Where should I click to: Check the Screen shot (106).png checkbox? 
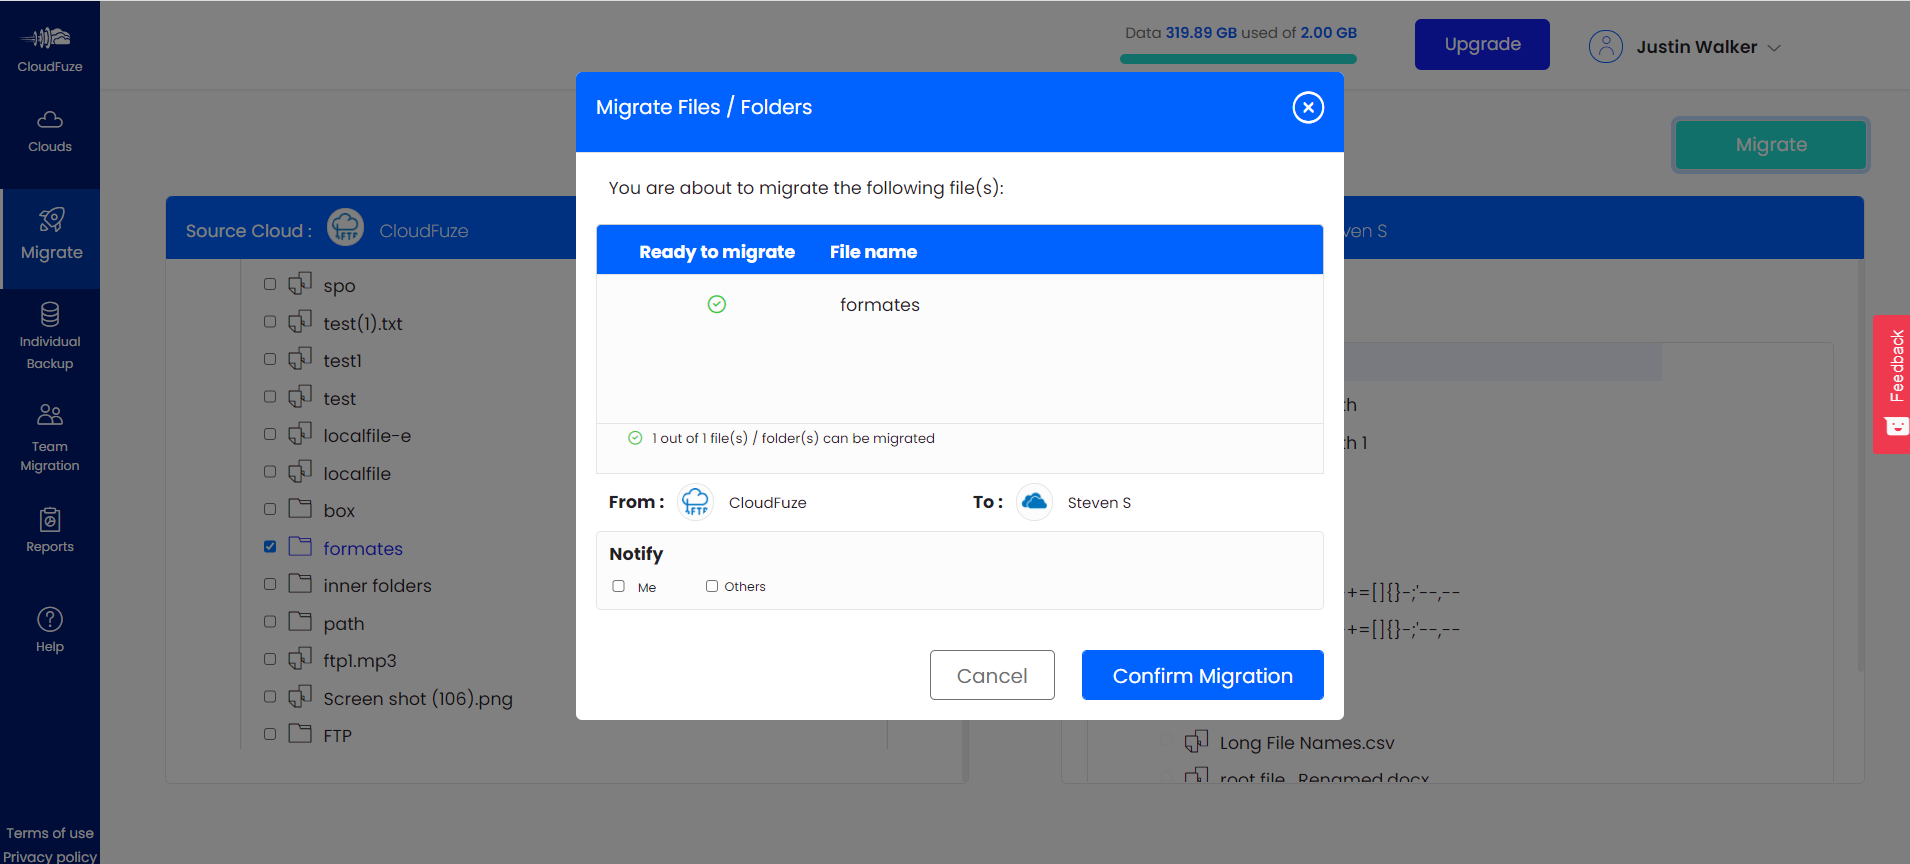(x=270, y=697)
